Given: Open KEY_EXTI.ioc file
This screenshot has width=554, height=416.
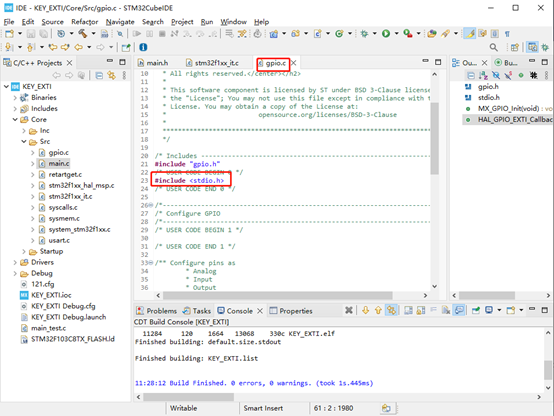Looking at the screenshot, I should tap(51, 295).
